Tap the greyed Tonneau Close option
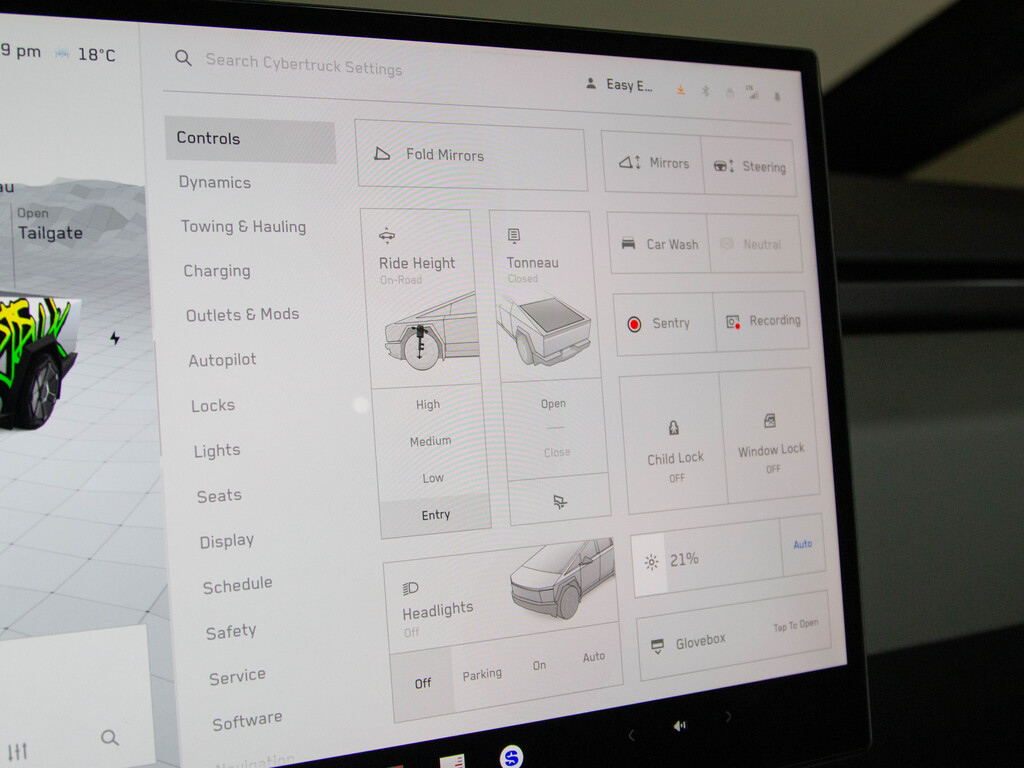Screen dimensions: 1024x768 (556, 452)
